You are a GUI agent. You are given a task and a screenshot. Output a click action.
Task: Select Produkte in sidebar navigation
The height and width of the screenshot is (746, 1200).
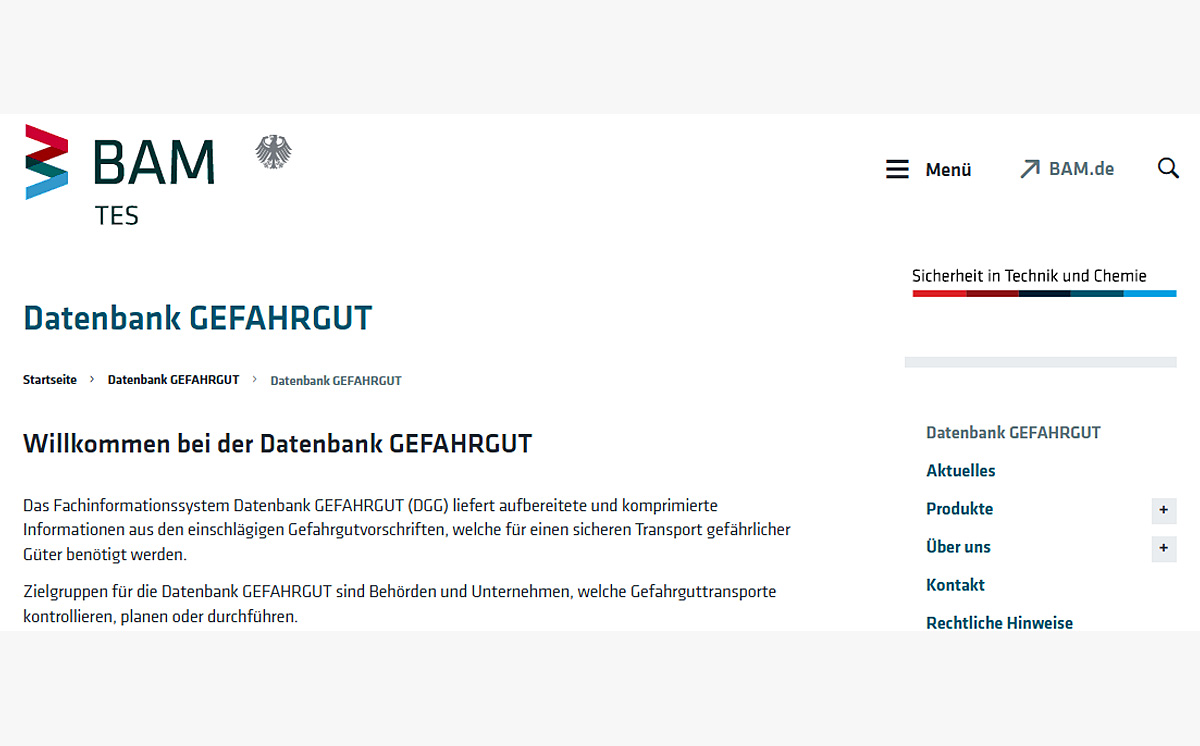(x=960, y=509)
